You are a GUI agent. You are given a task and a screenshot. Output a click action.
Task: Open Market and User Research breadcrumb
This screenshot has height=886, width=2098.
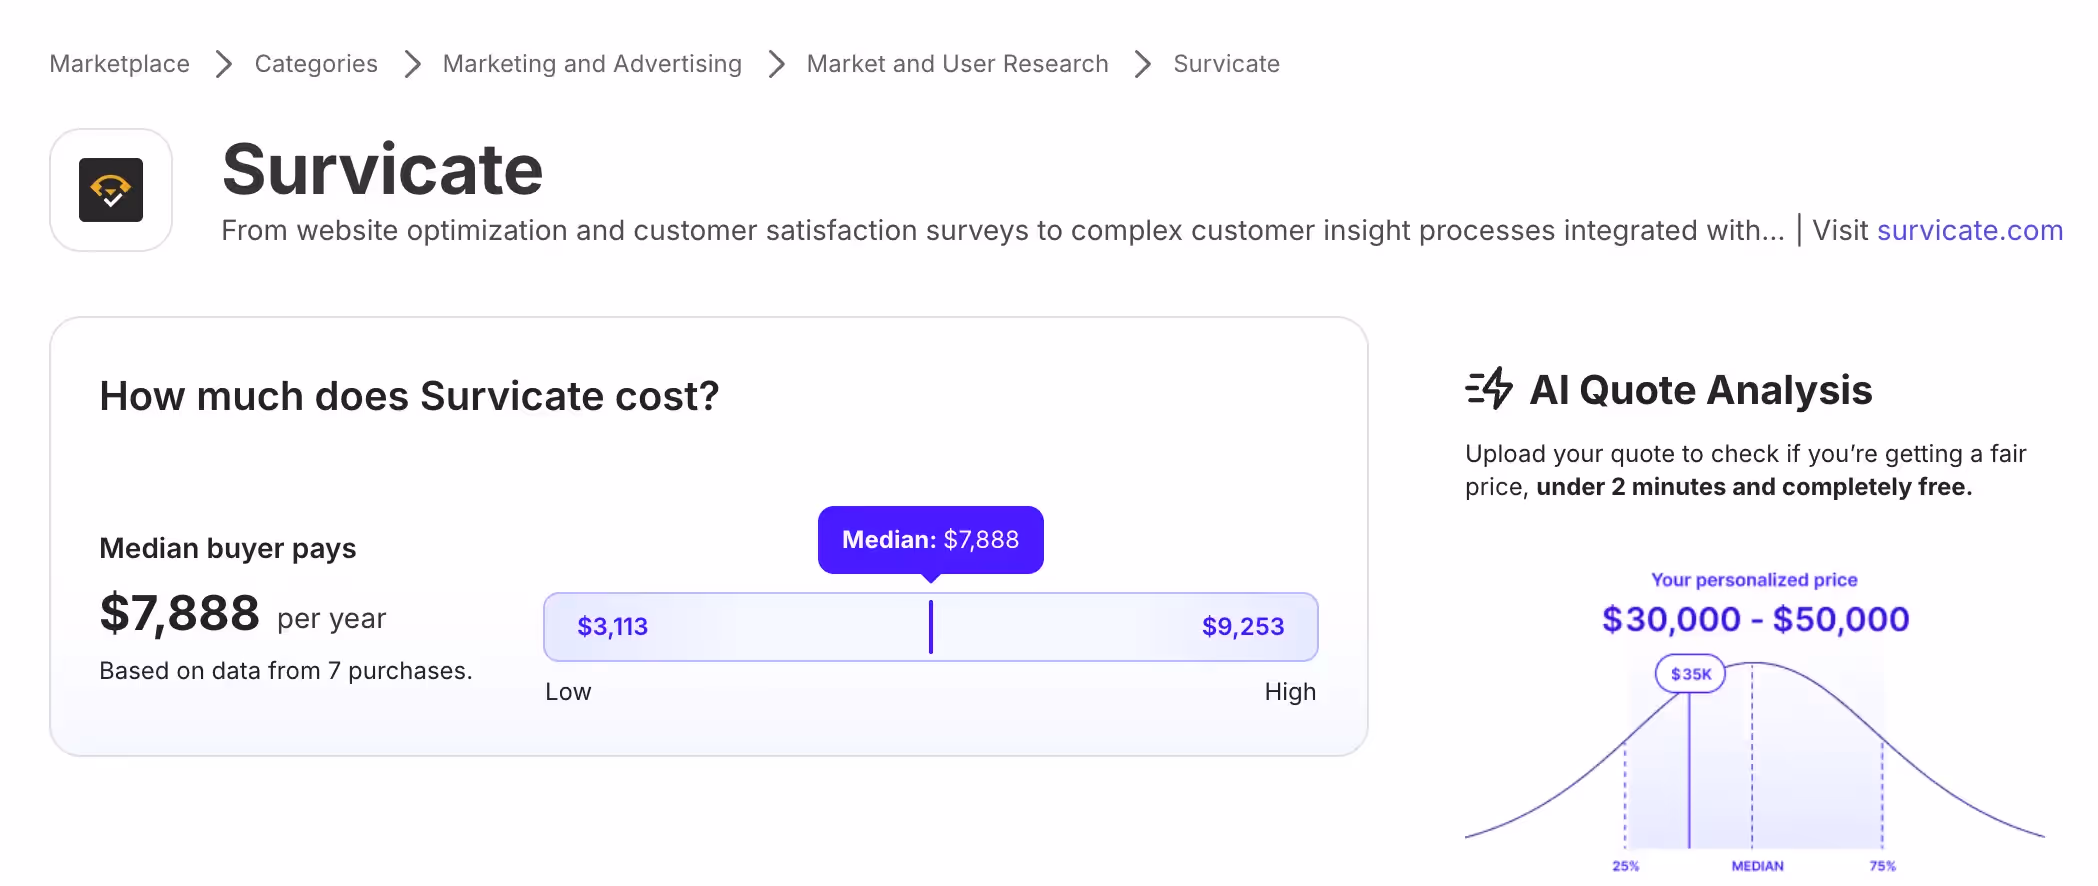(x=957, y=64)
